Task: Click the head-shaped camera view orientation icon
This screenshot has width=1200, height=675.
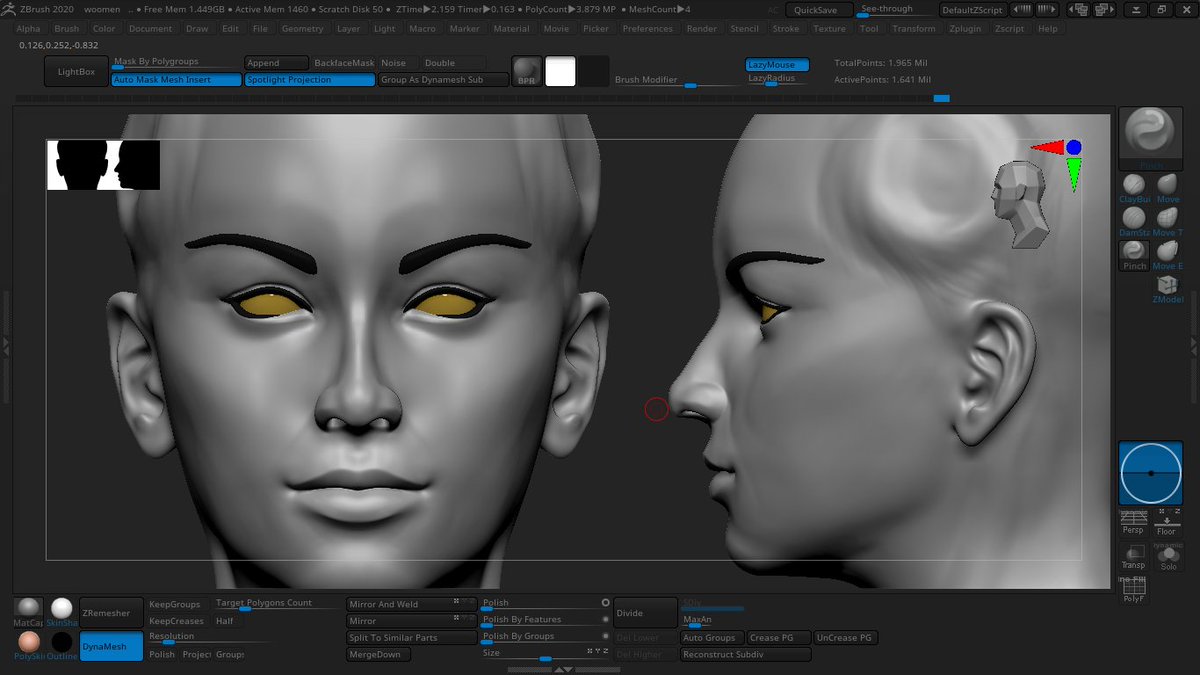Action: tap(1018, 205)
